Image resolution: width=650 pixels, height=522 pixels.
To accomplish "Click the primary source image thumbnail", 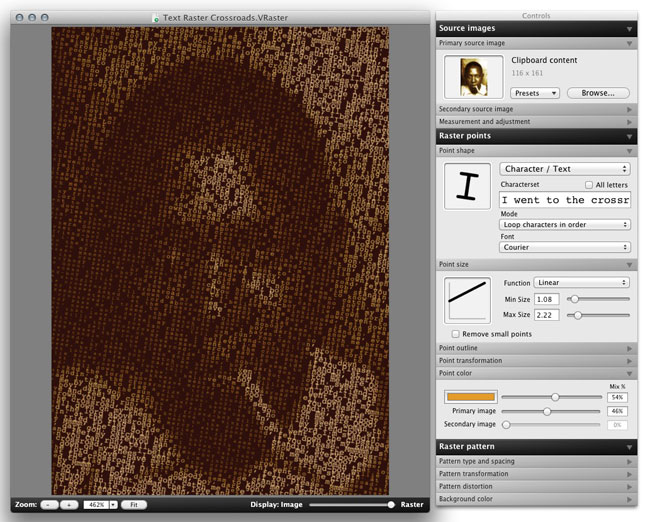I will tap(474, 77).
